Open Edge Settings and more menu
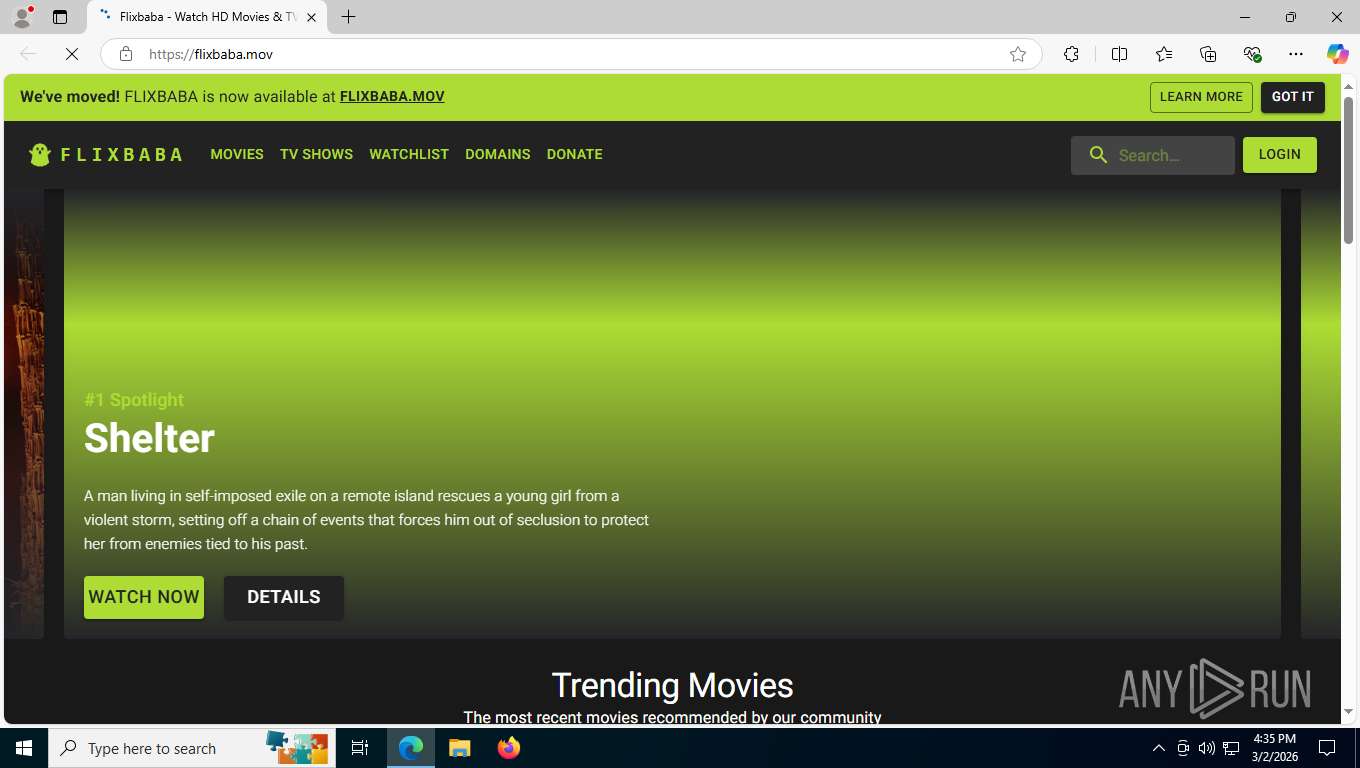Viewport: 1360px width, 768px height. [x=1296, y=54]
